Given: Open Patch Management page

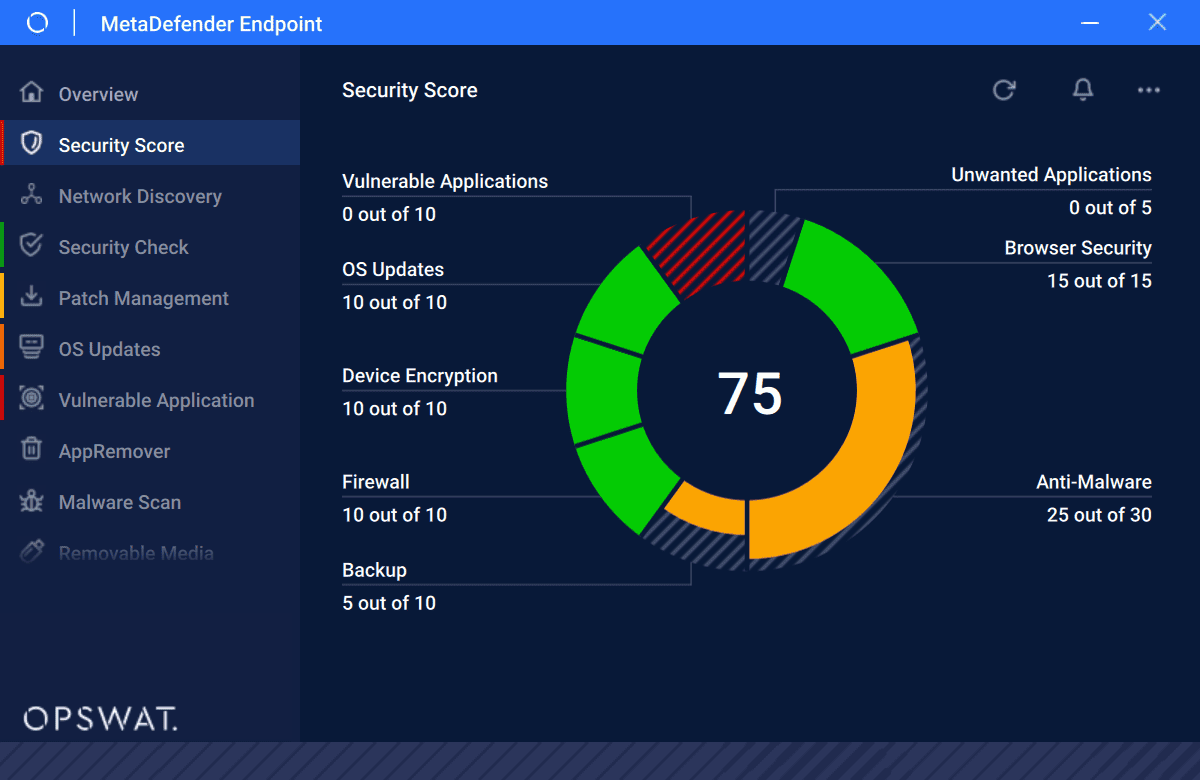Looking at the screenshot, I should tap(150, 298).
